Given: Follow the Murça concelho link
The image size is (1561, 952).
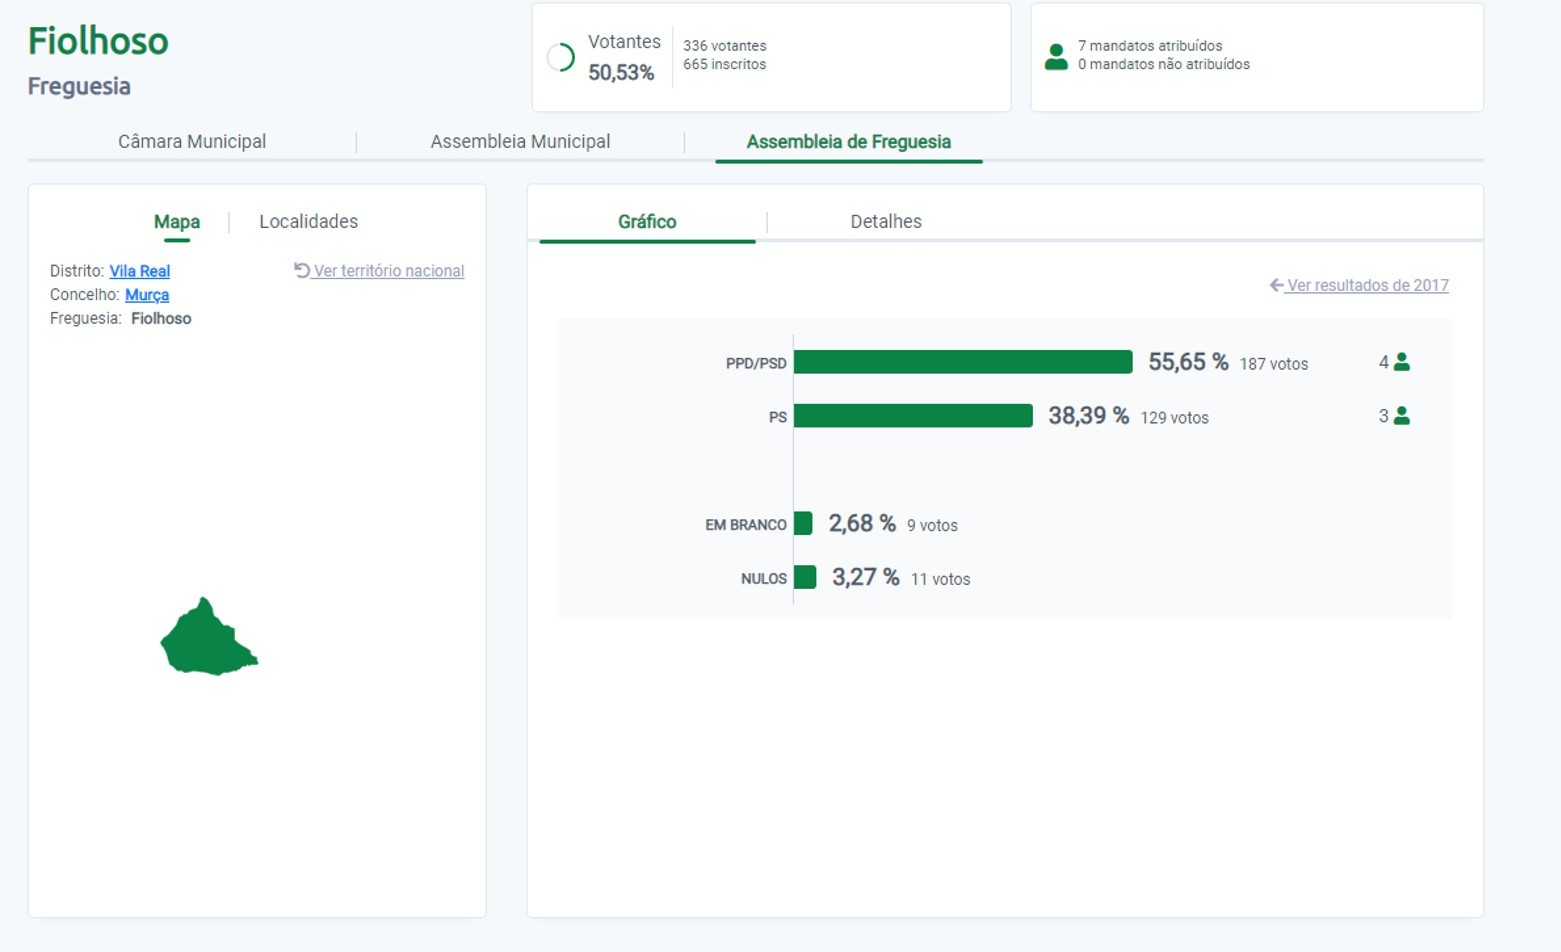Looking at the screenshot, I should point(147,295).
